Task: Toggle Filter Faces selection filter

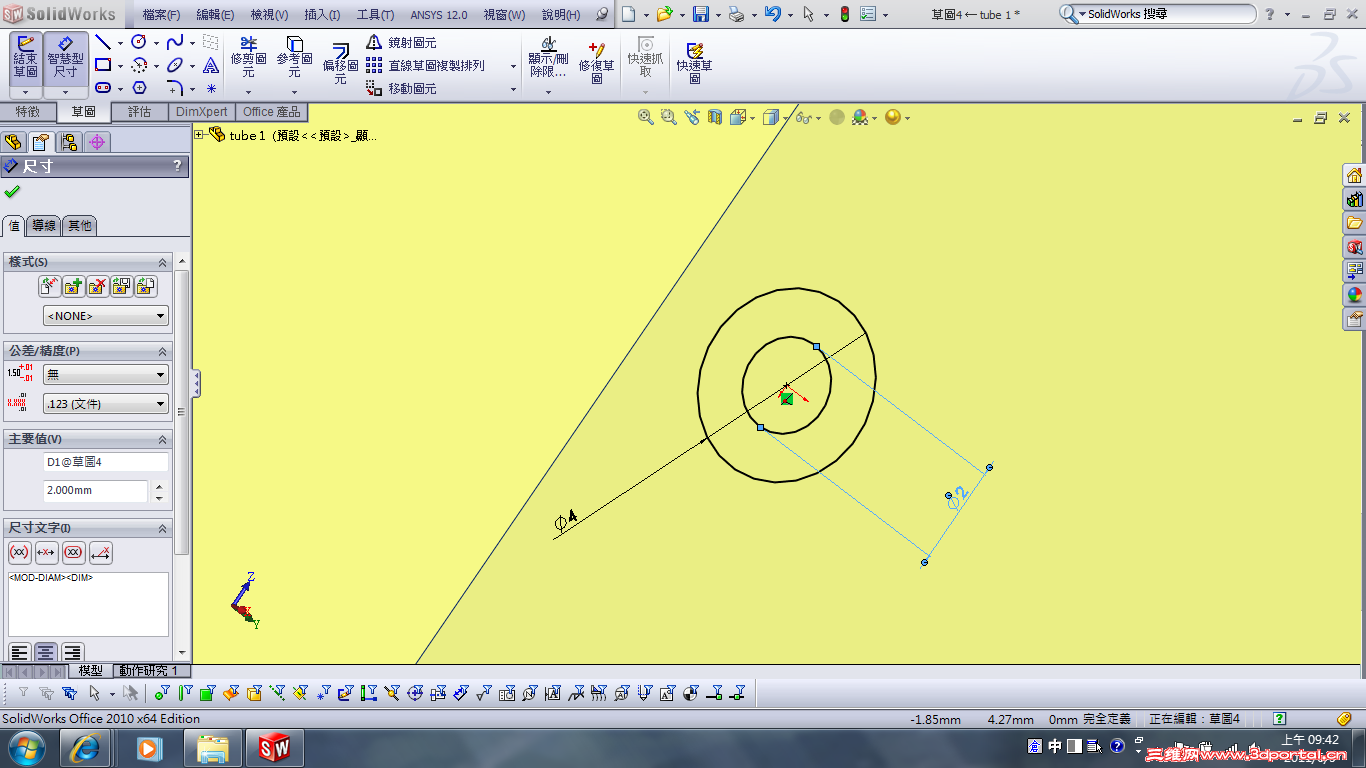Action: (207, 693)
